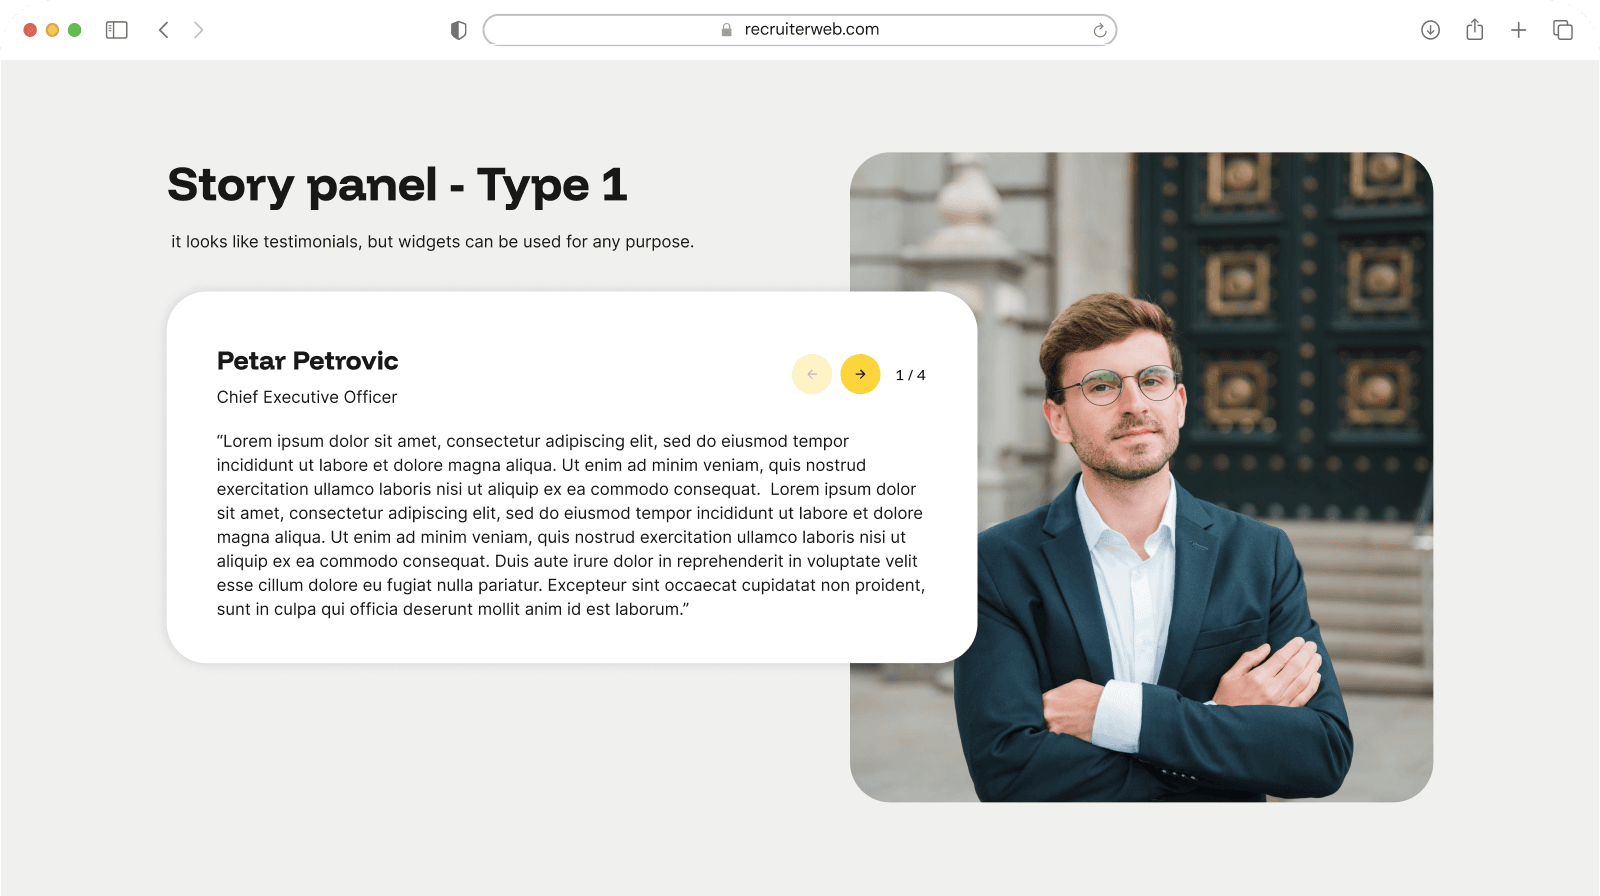Toggle the browser sidebar panel
The height and width of the screenshot is (896, 1600).
click(117, 30)
